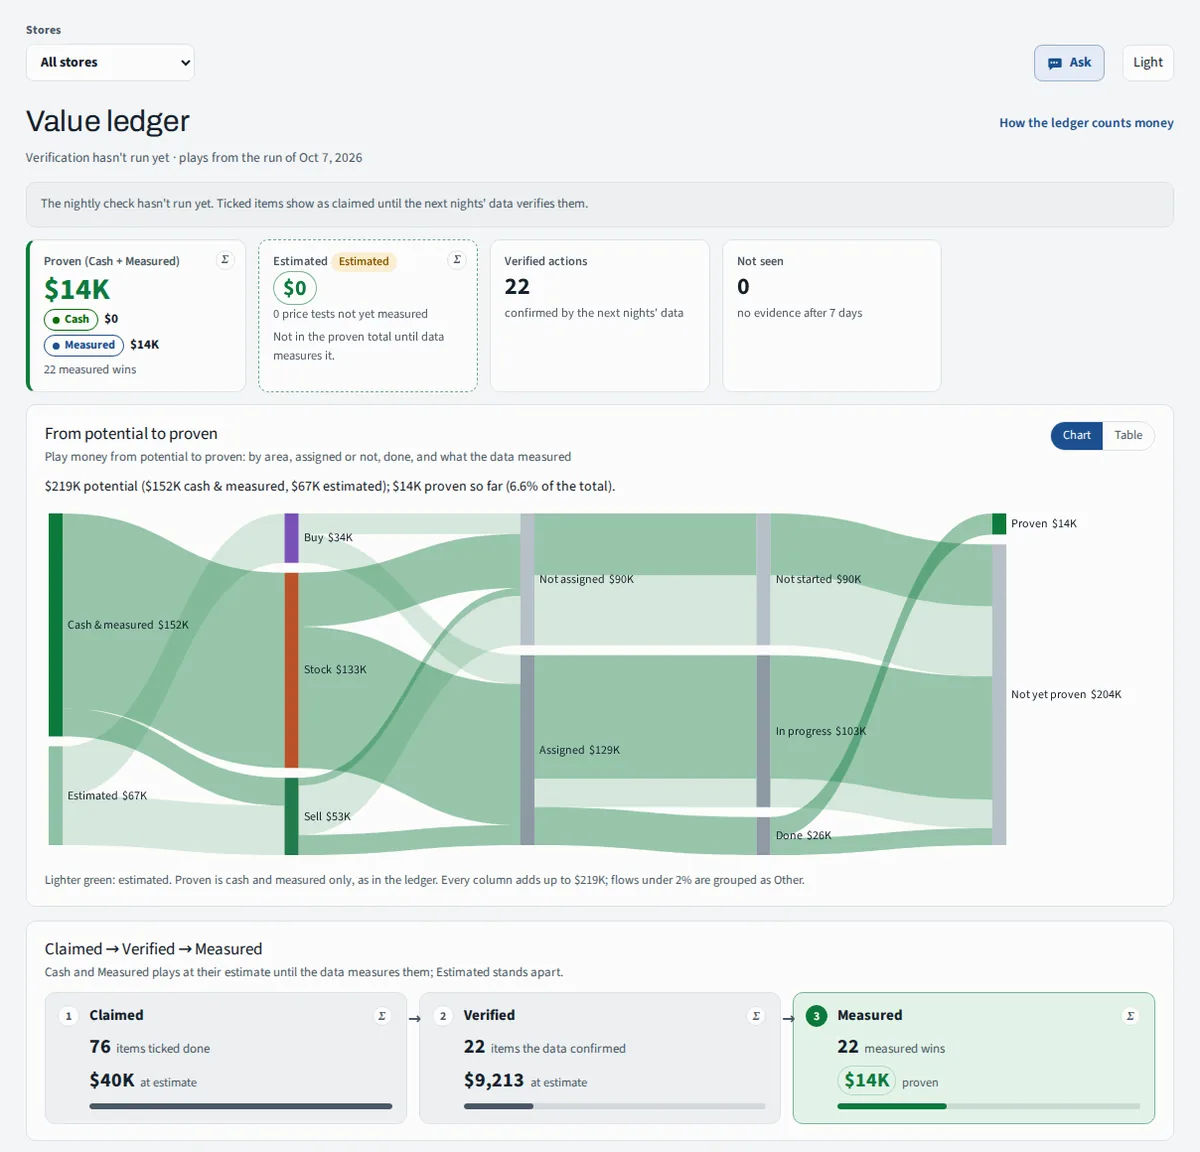Select the Cash & measured $152K node
The image size is (1200, 1152).
(x=56, y=625)
